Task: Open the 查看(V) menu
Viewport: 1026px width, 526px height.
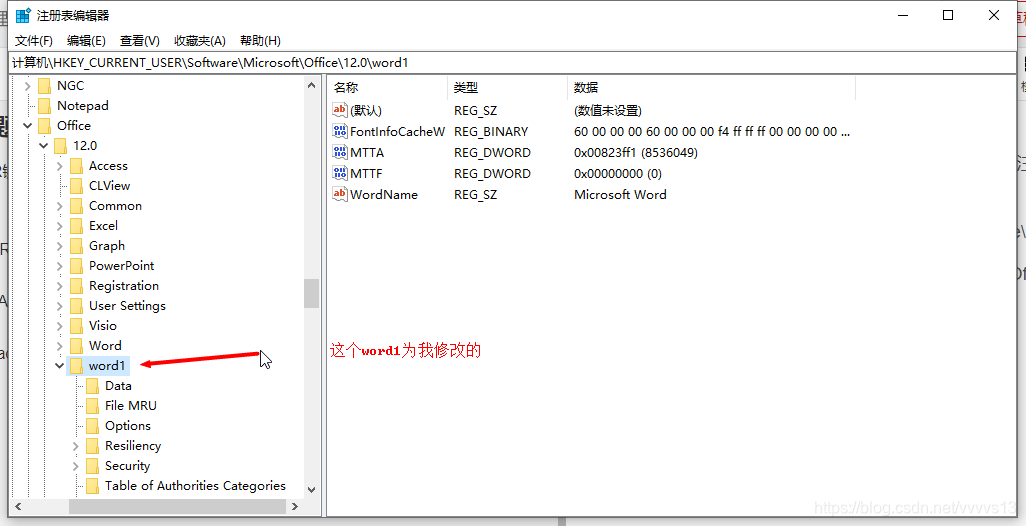Action: pos(140,41)
